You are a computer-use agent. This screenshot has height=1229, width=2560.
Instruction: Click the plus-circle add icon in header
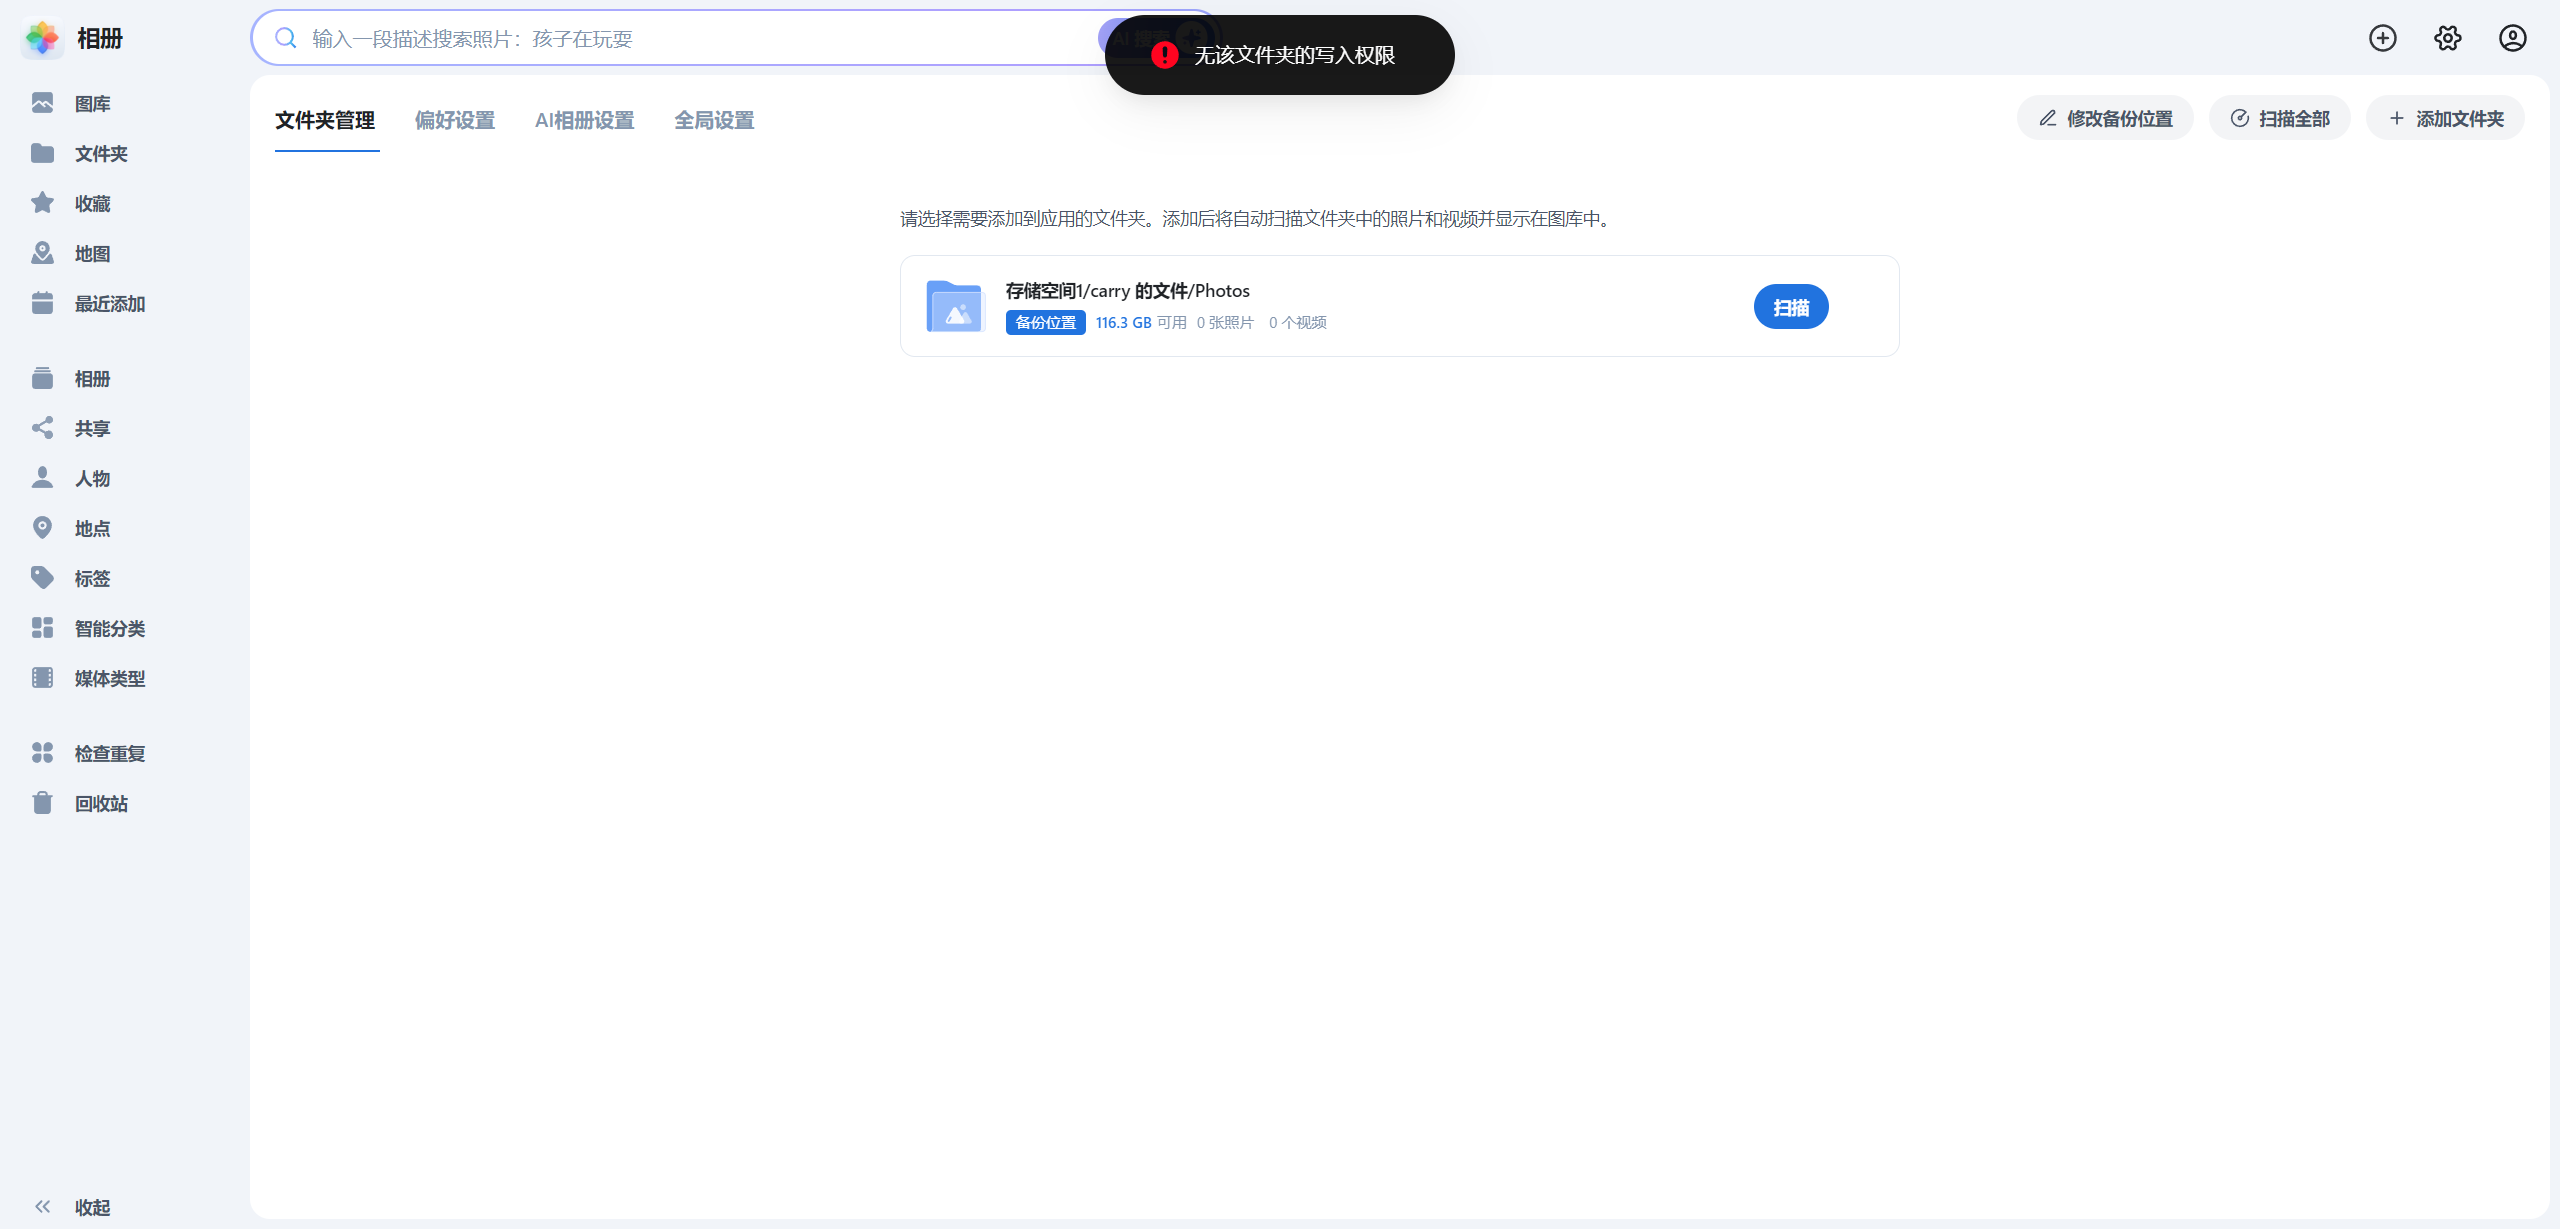[2383, 38]
